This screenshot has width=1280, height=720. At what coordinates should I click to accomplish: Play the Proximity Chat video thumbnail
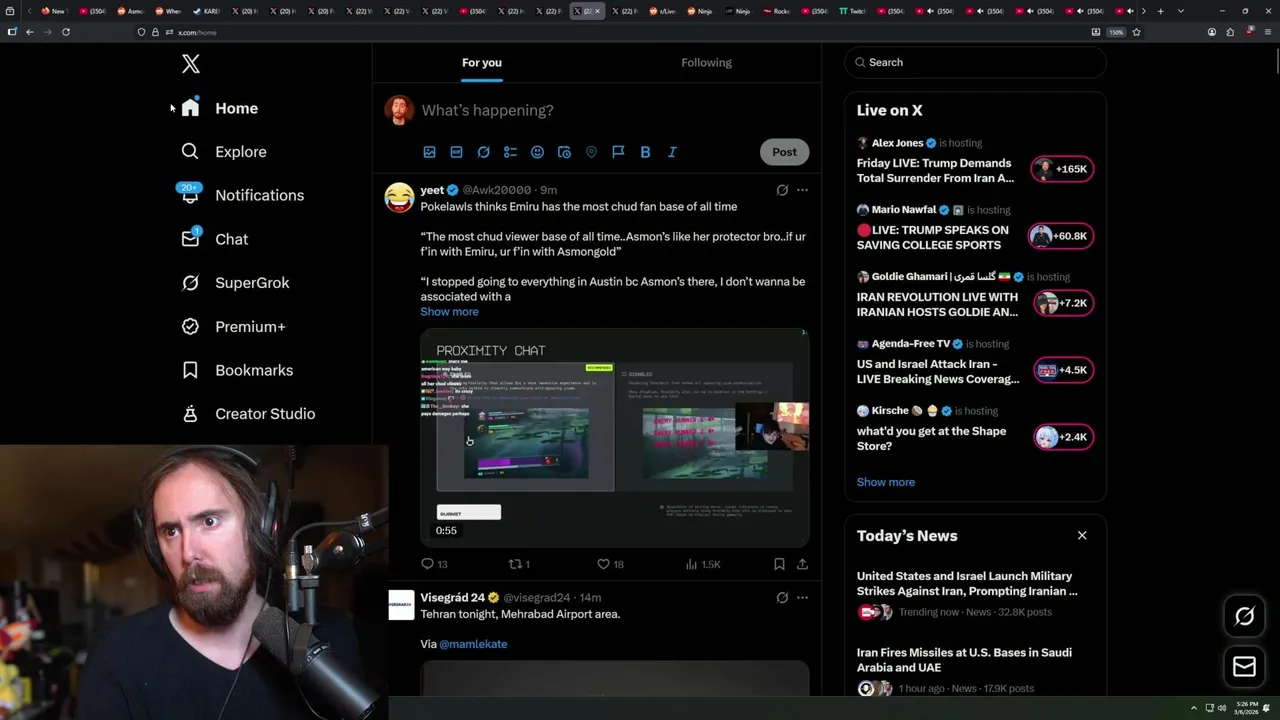pyautogui.click(x=614, y=437)
